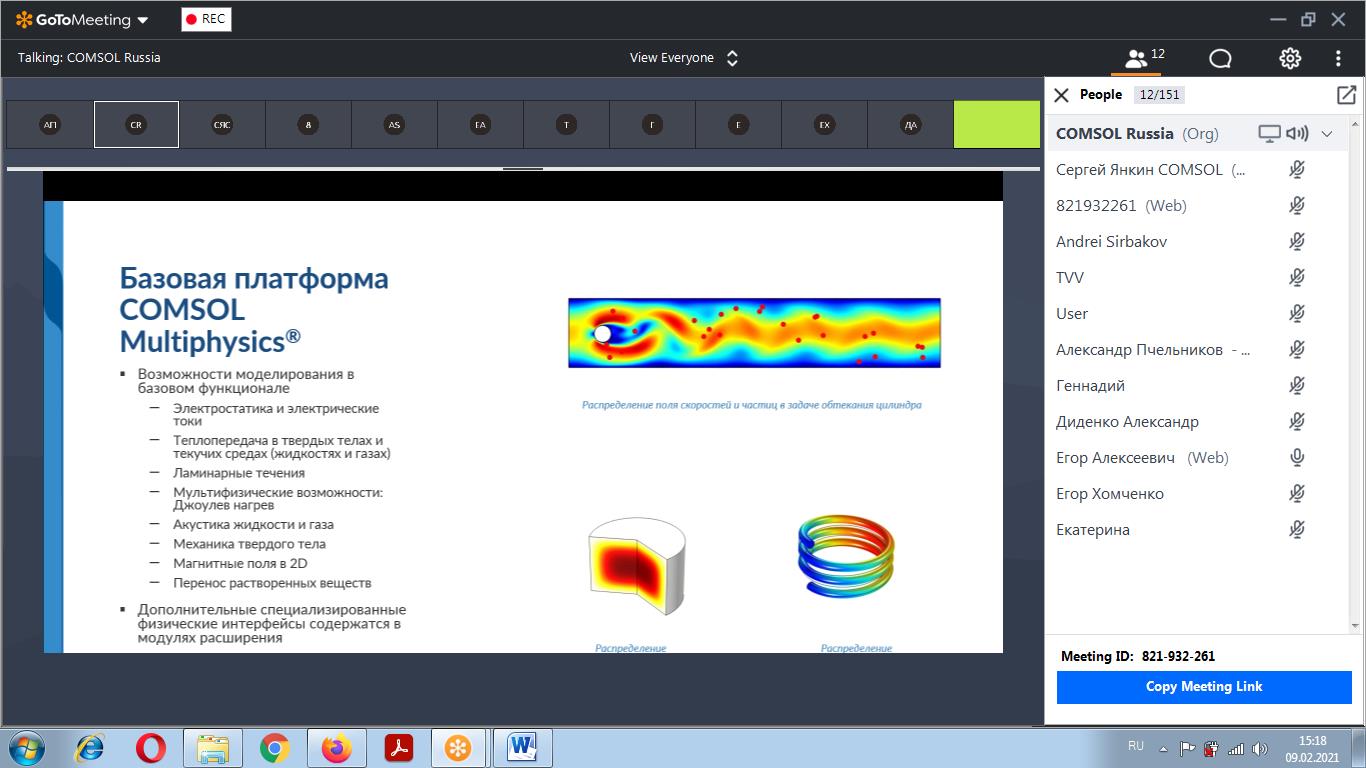The width and height of the screenshot is (1366, 768).
Task: Select the CR participant tile
Action: point(136,125)
